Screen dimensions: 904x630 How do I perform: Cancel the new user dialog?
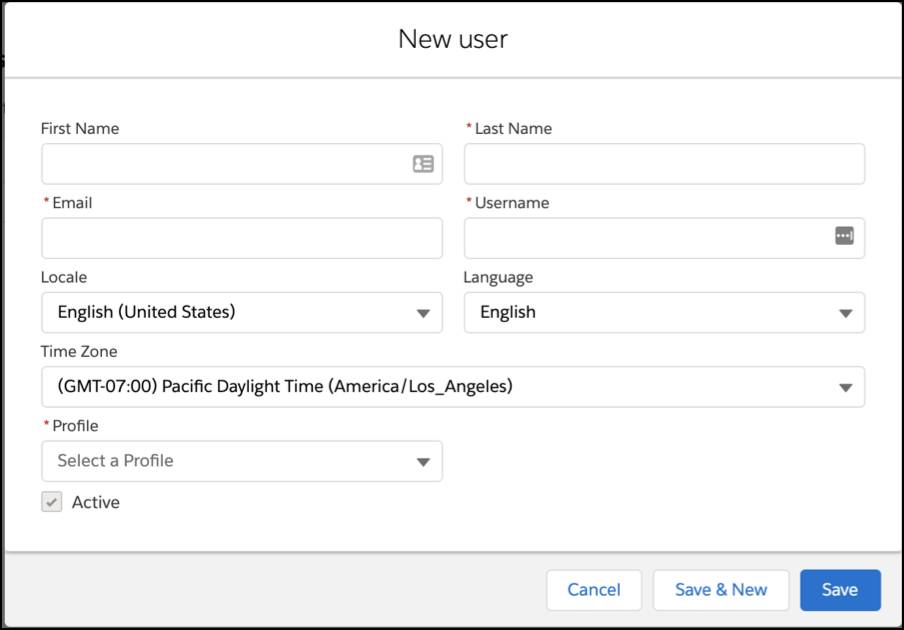[594, 590]
